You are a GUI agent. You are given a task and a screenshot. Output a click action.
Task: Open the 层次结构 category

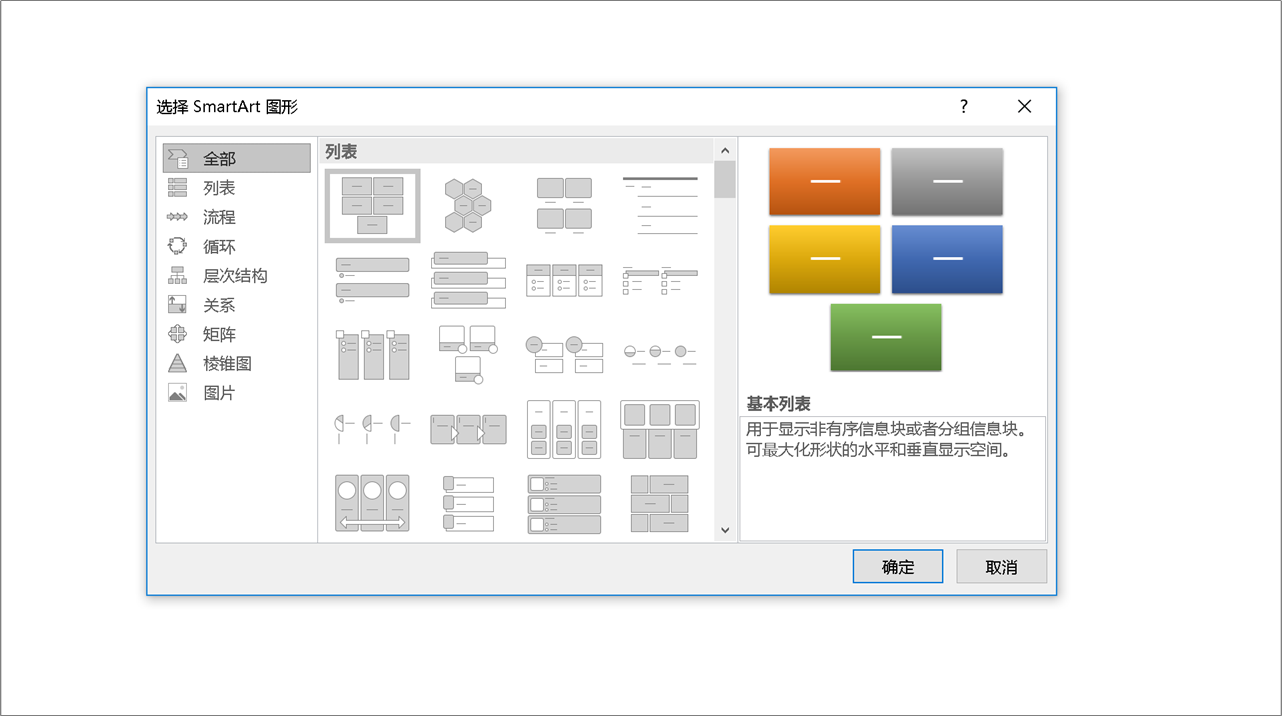coord(236,276)
